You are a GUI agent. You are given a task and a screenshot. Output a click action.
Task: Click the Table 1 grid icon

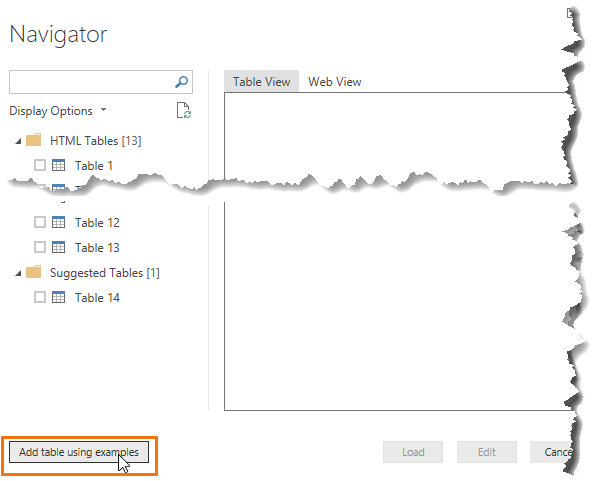point(59,165)
